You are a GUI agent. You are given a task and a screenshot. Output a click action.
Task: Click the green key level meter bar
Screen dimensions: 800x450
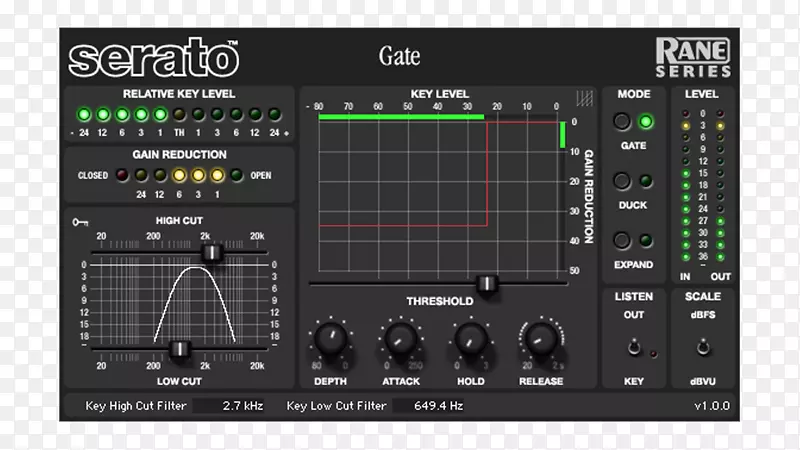(401, 117)
